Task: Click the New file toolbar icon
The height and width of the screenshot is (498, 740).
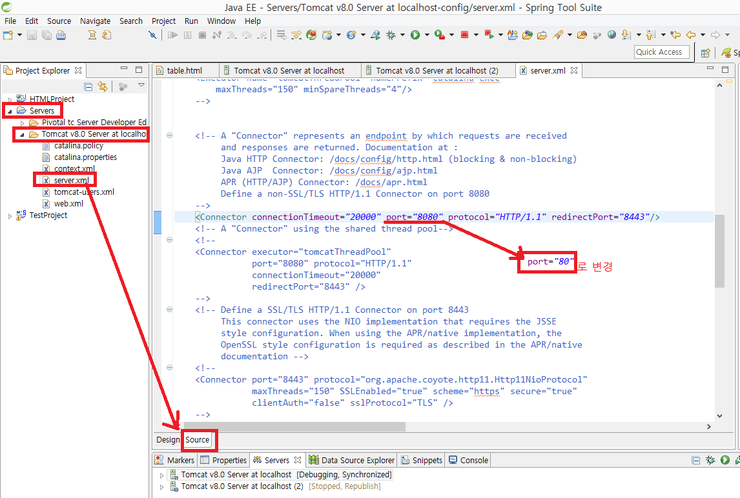Action: [9, 35]
